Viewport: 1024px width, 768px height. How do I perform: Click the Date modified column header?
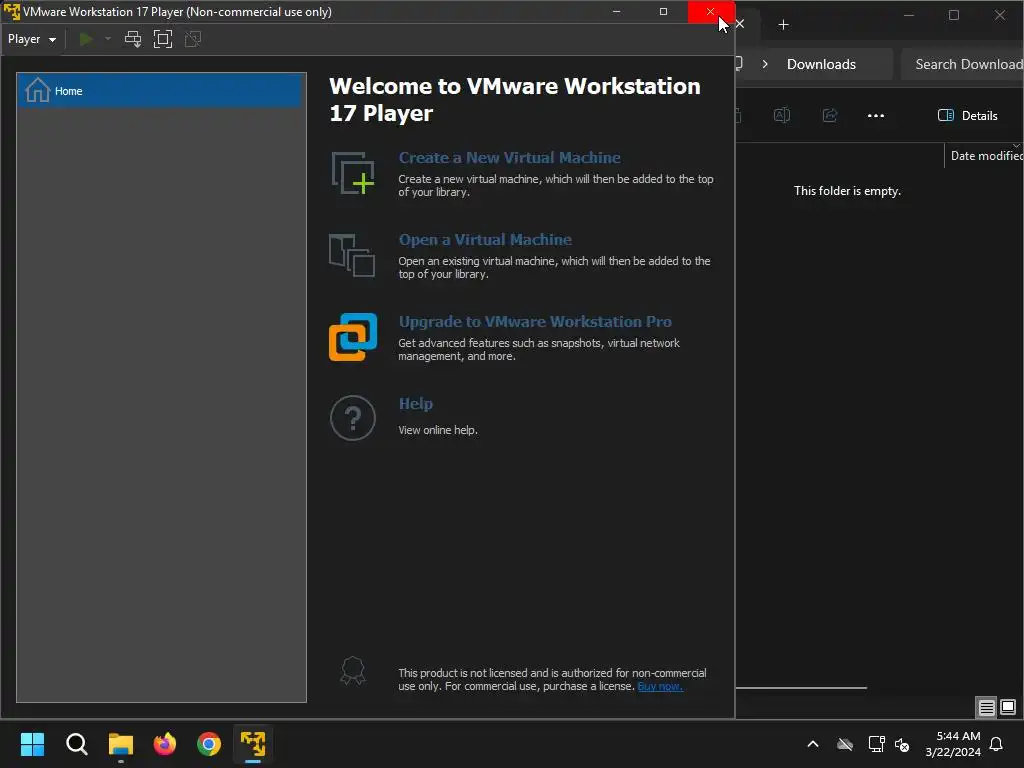coord(985,155)
